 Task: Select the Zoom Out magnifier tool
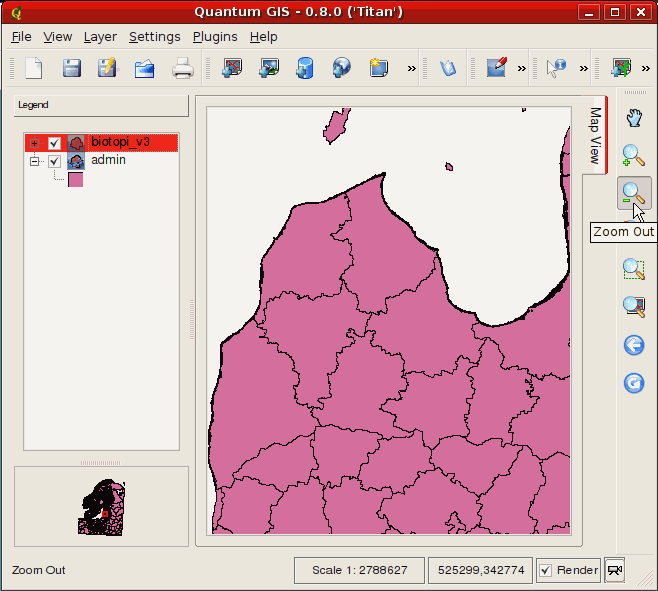coord(634,193)
